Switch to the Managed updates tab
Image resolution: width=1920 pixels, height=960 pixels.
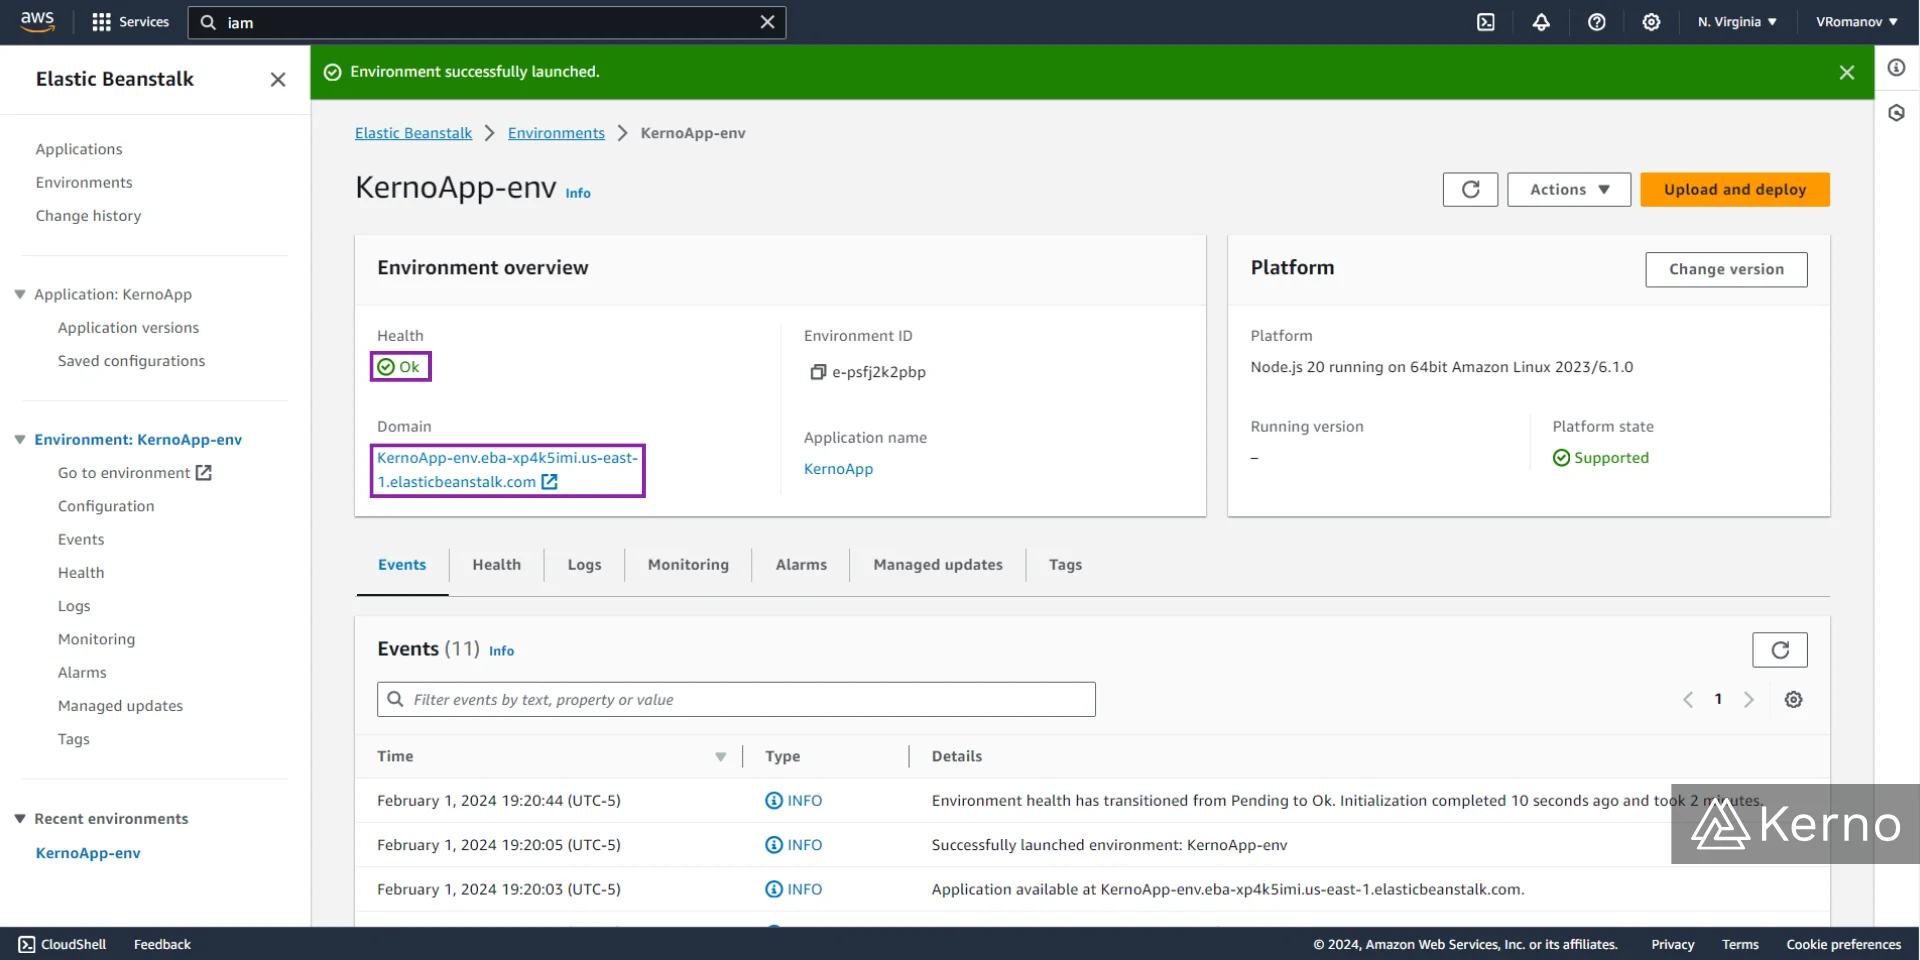pos(938,565)
